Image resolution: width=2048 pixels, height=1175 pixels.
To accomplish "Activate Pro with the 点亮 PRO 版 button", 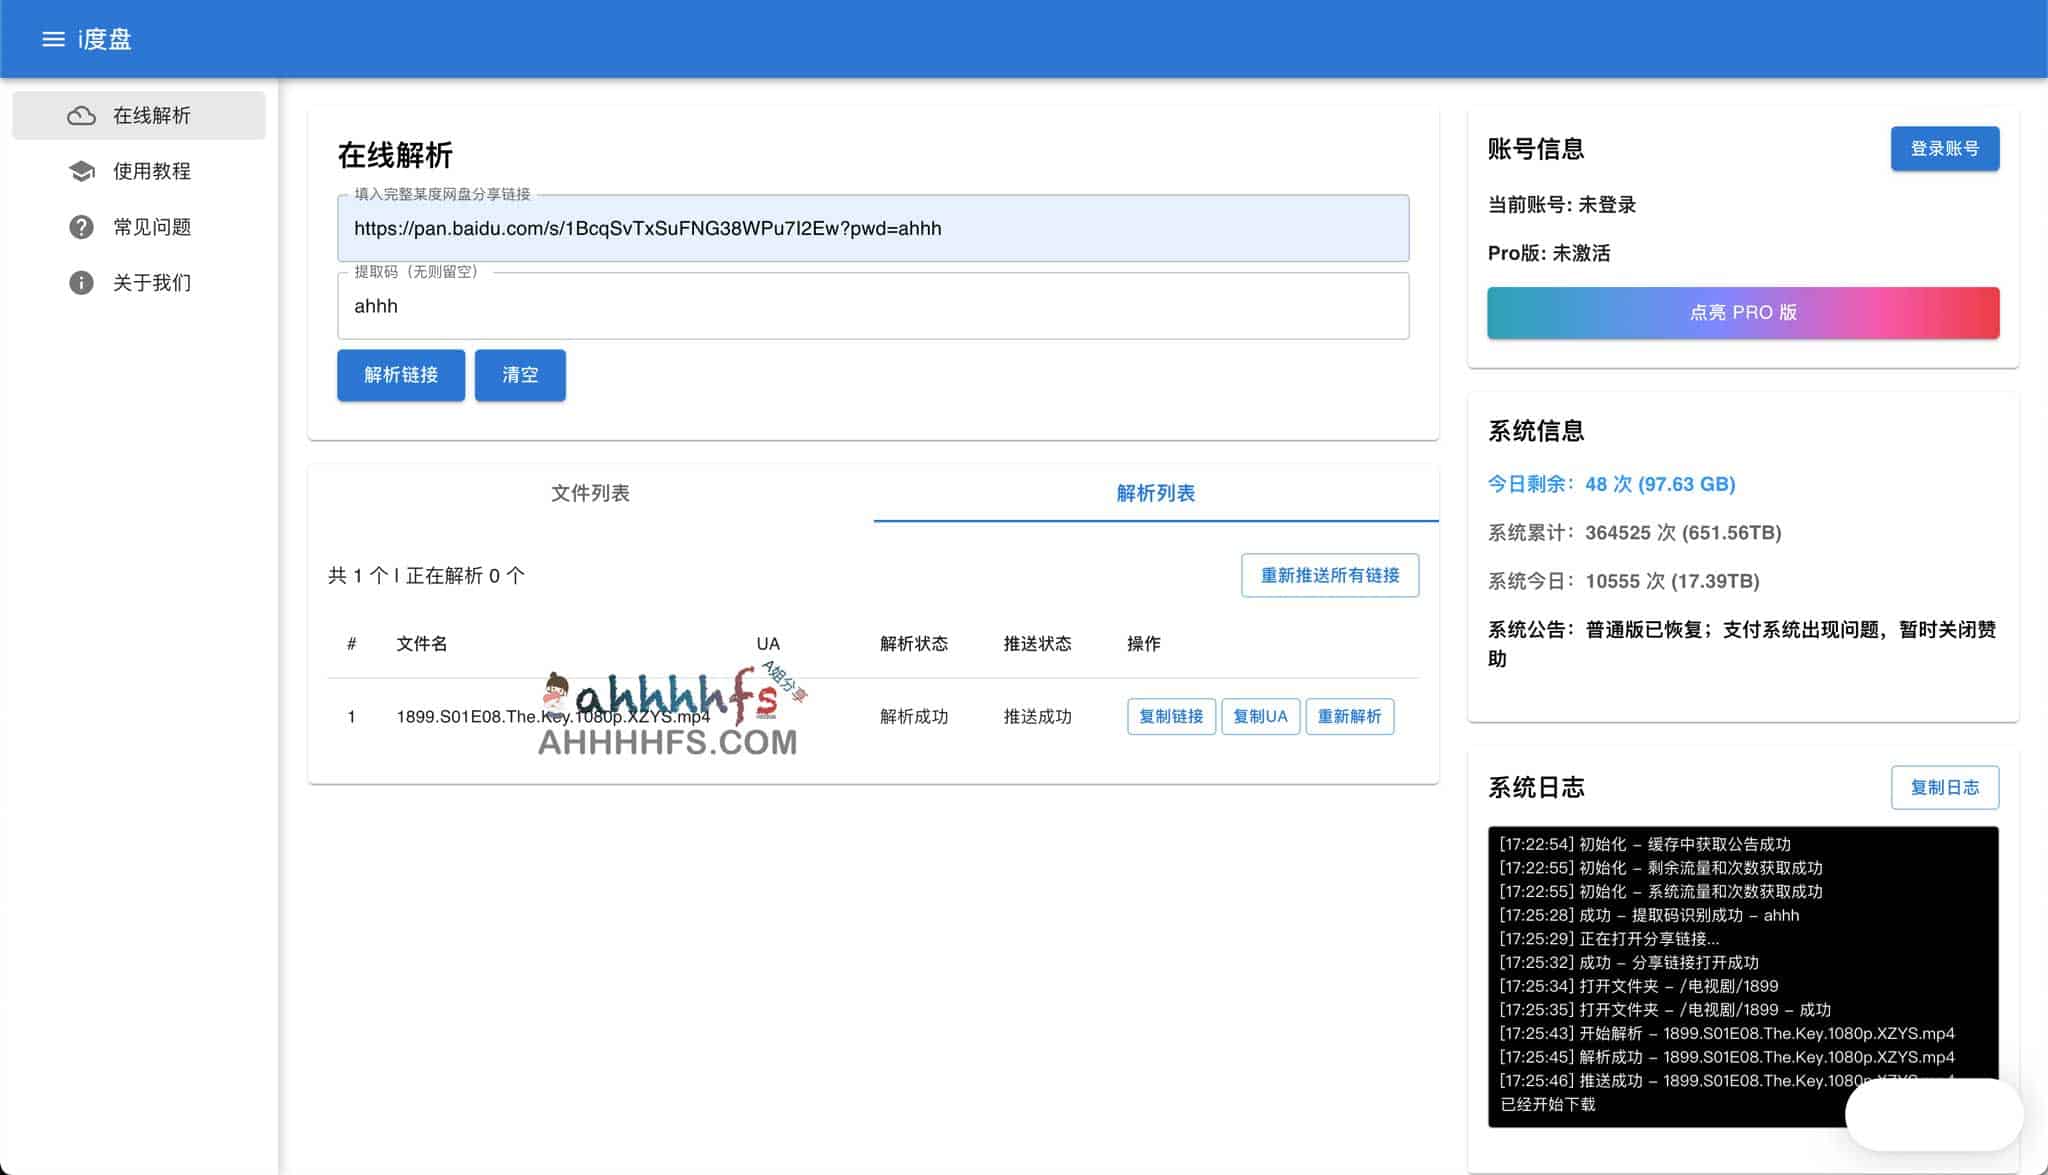I will pyautogui.click(x=1742, y=312).
